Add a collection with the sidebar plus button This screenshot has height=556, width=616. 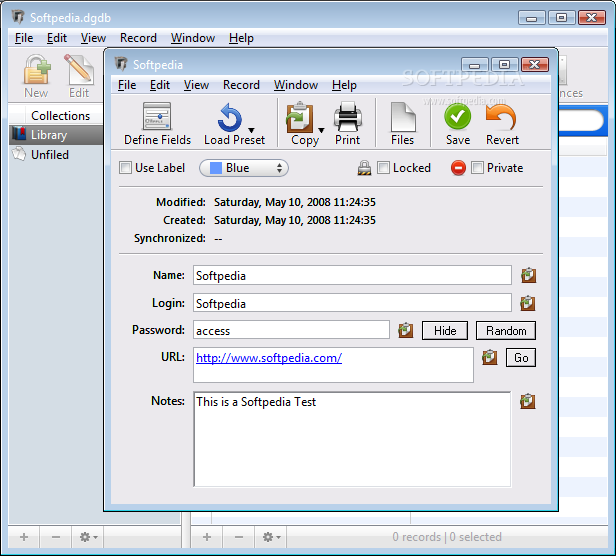[x=24, y=537]
